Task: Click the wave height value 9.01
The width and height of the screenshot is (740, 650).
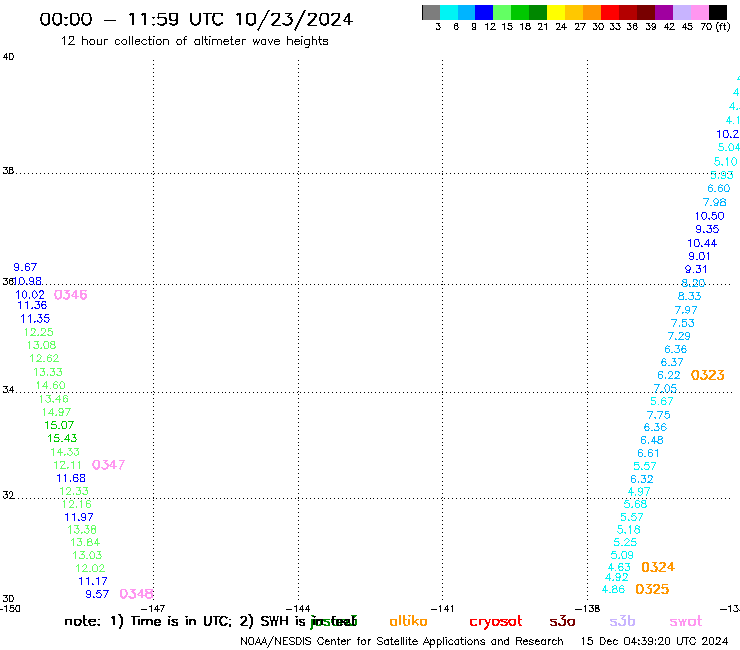Action: (699, 256)
